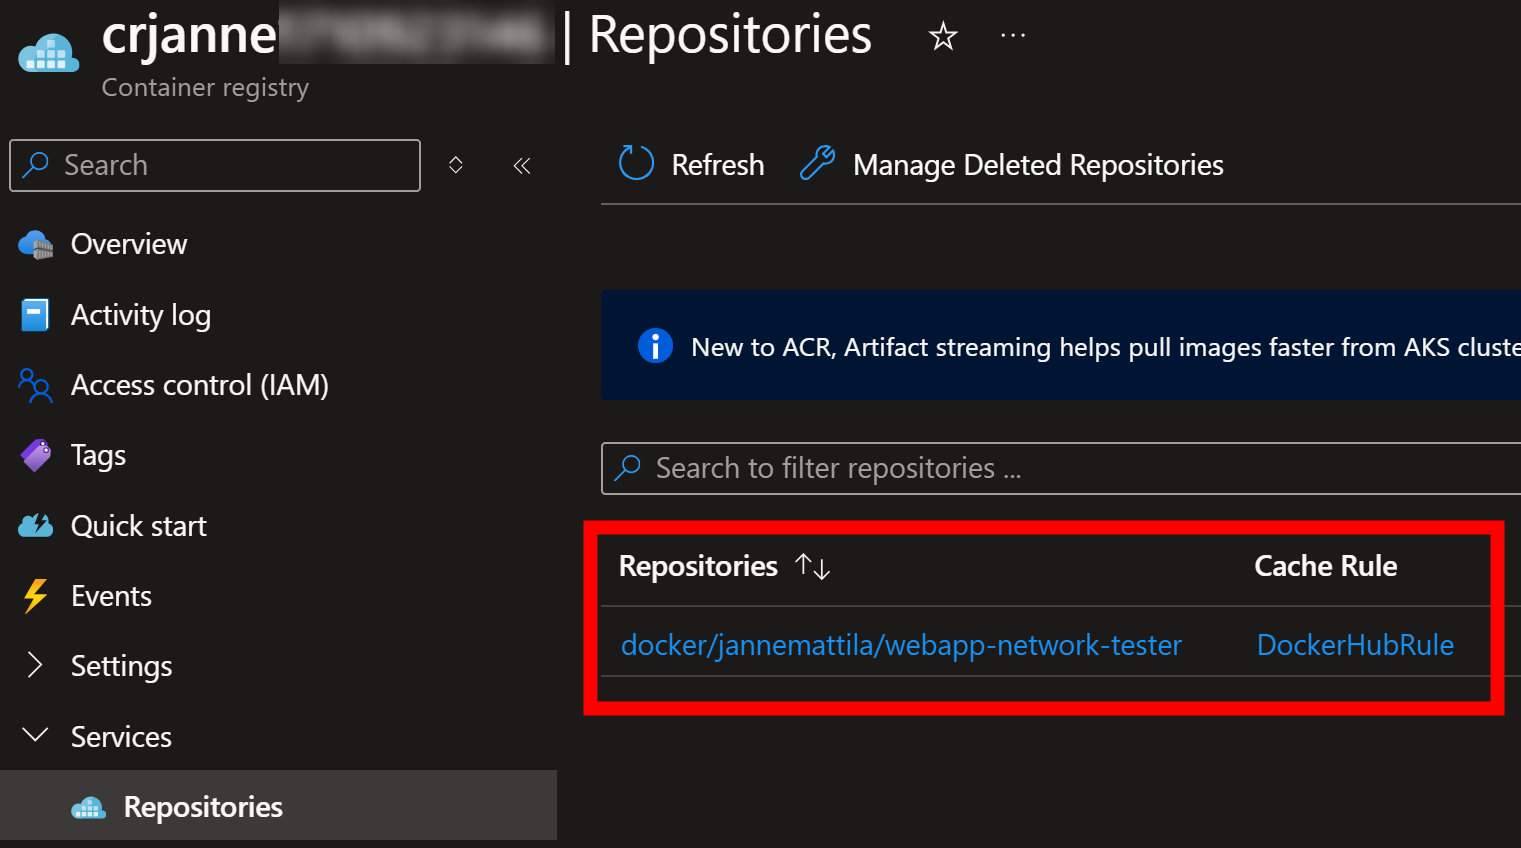Image resolution: width=1521 pixels, height=848 pixels.
Task: Click the Services group label
Action: click(x=121, y=737)
